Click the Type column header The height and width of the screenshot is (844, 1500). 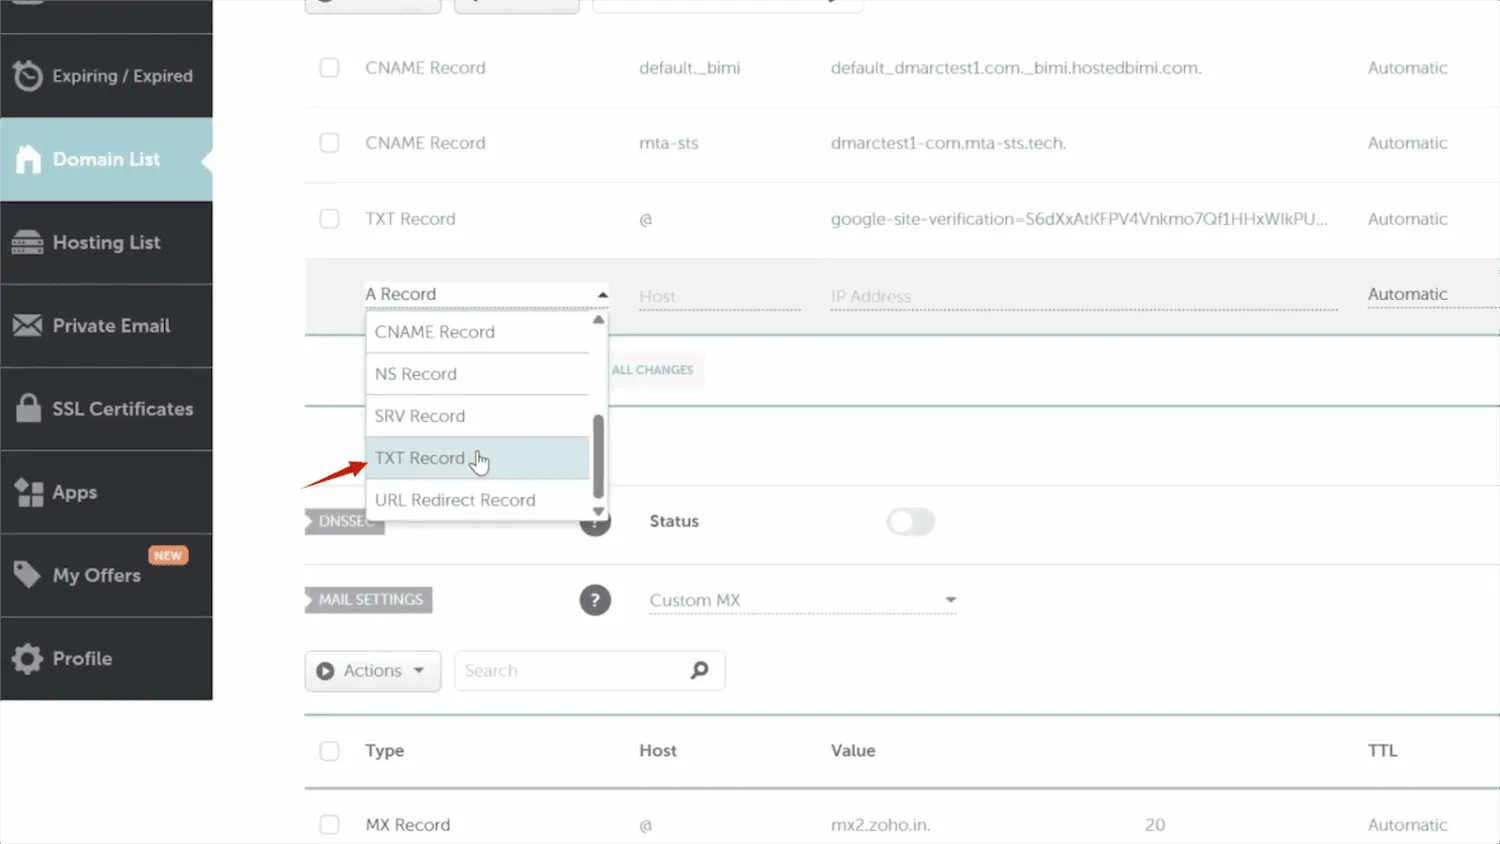point(385,751)
